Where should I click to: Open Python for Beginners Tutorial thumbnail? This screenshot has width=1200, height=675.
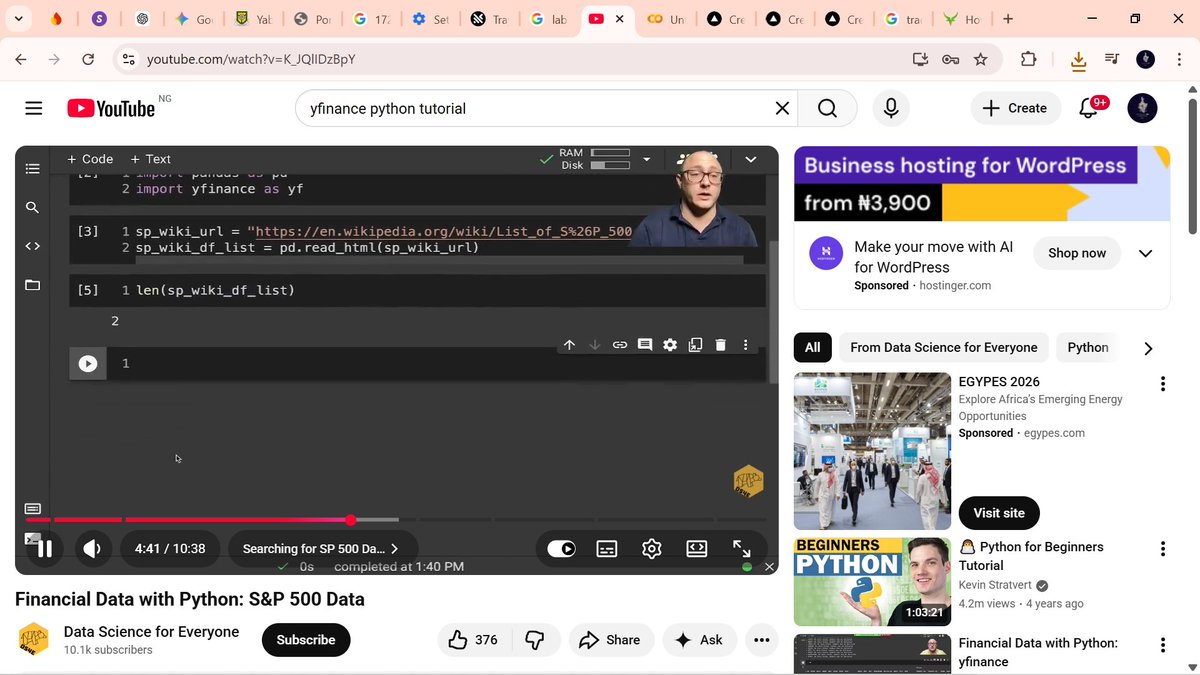871,582
